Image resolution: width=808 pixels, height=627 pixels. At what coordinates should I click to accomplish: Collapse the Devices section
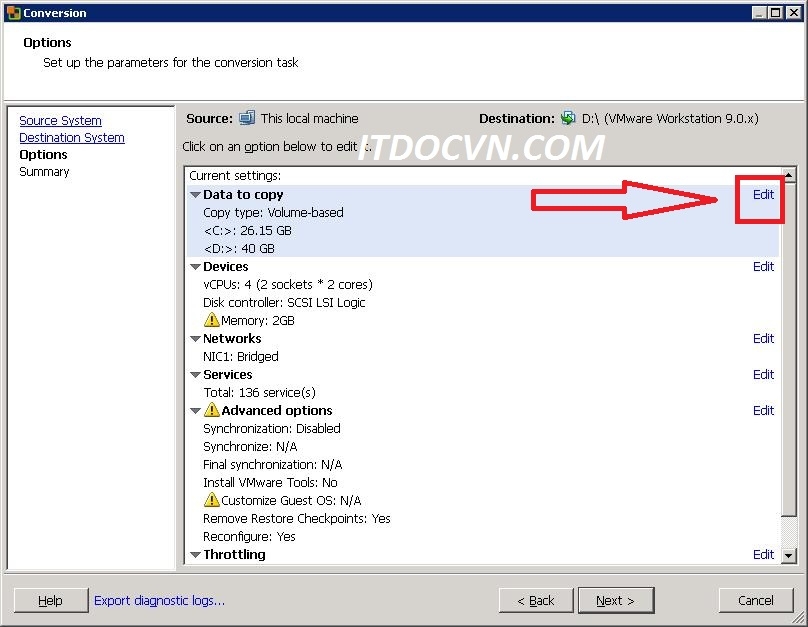click(x=195, y=267)
